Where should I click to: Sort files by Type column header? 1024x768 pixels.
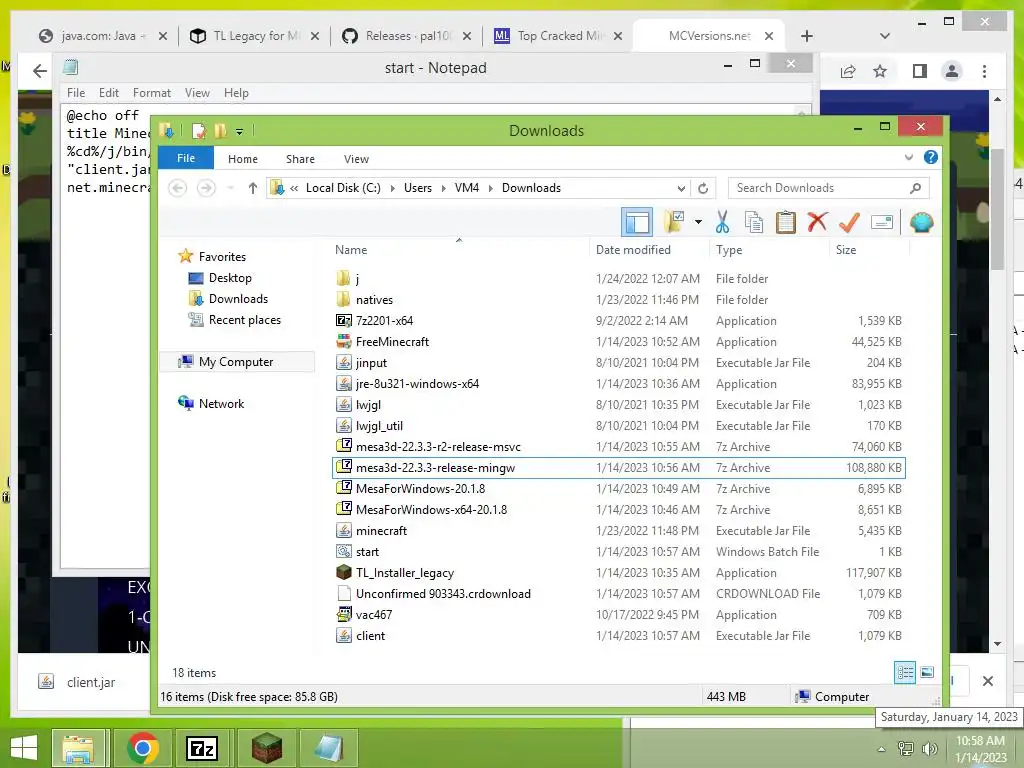[729, 249]
